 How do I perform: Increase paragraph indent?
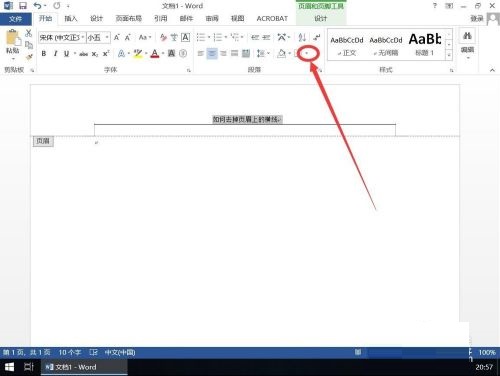tap(266, 37)
